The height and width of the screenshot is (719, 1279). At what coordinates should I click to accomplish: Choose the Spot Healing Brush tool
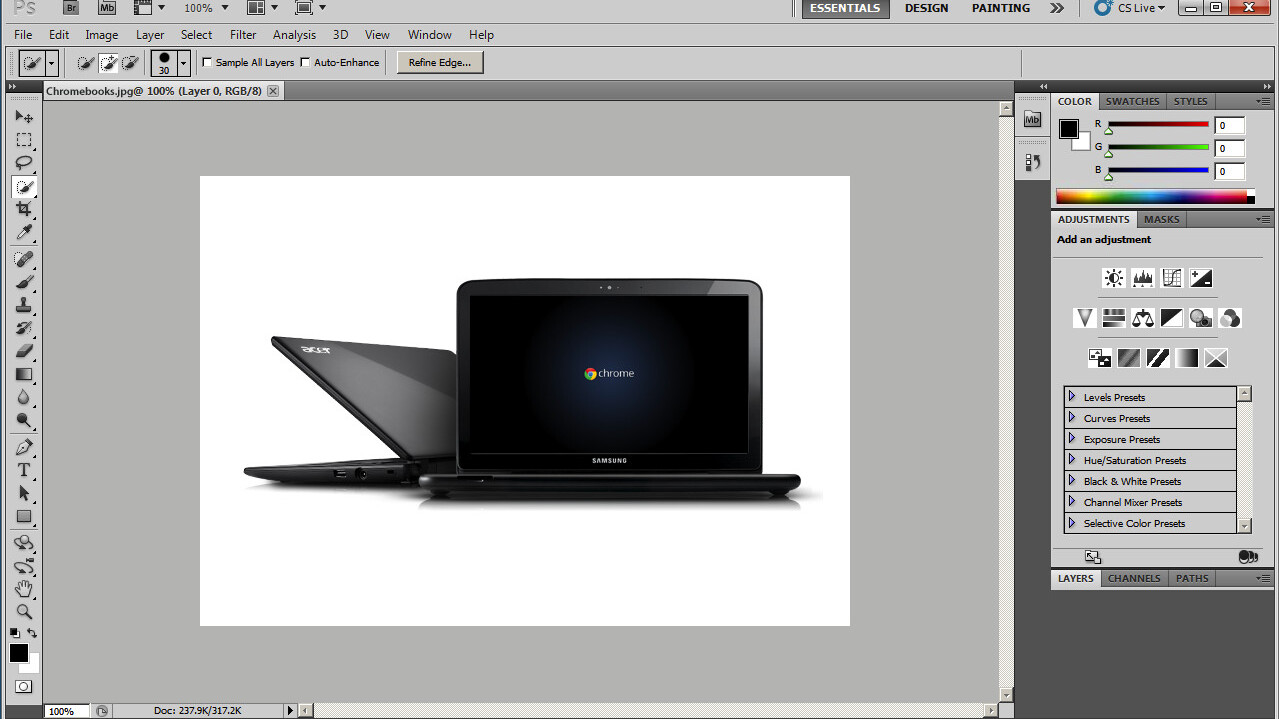(24, 260)
